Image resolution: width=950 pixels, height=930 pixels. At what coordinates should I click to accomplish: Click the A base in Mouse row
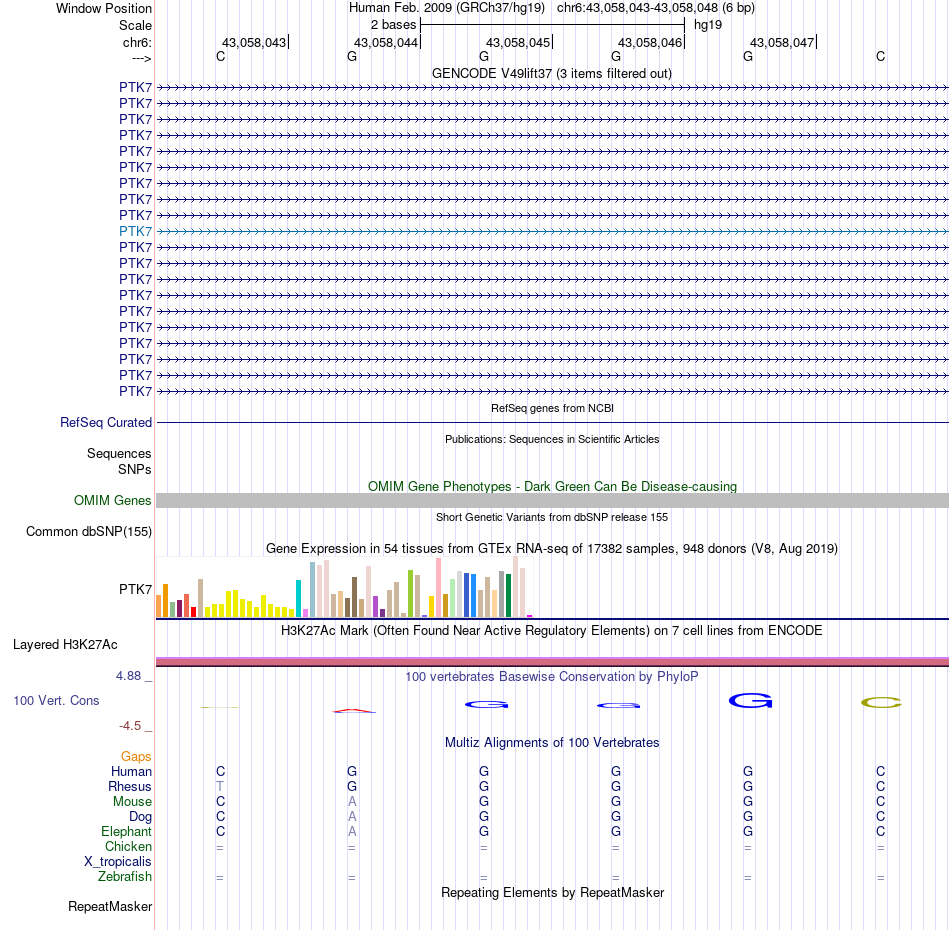click(352, 802)
